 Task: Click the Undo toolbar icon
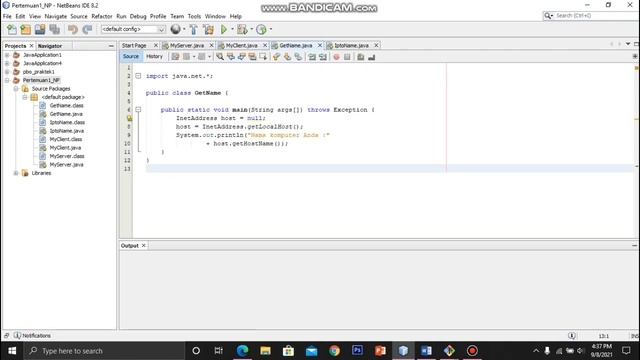point(73,29)
